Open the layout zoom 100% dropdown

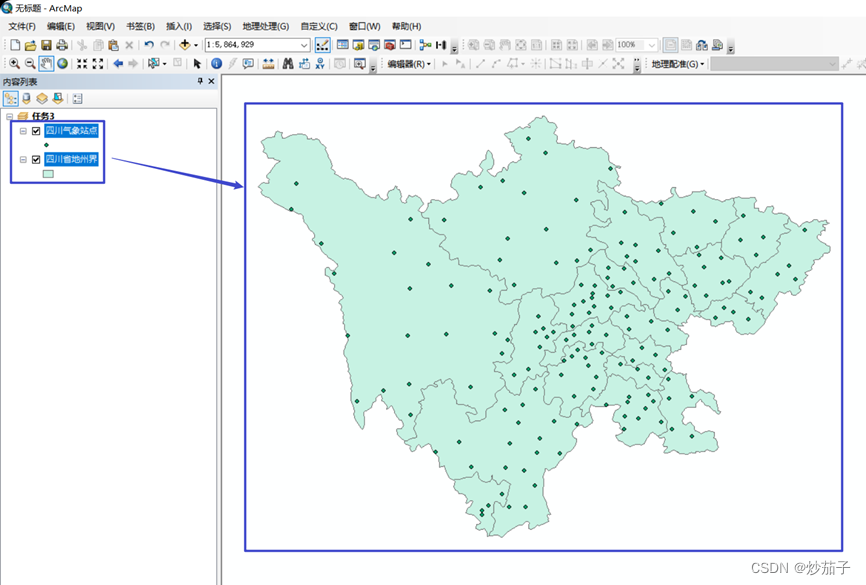click(x=652, y=45)
